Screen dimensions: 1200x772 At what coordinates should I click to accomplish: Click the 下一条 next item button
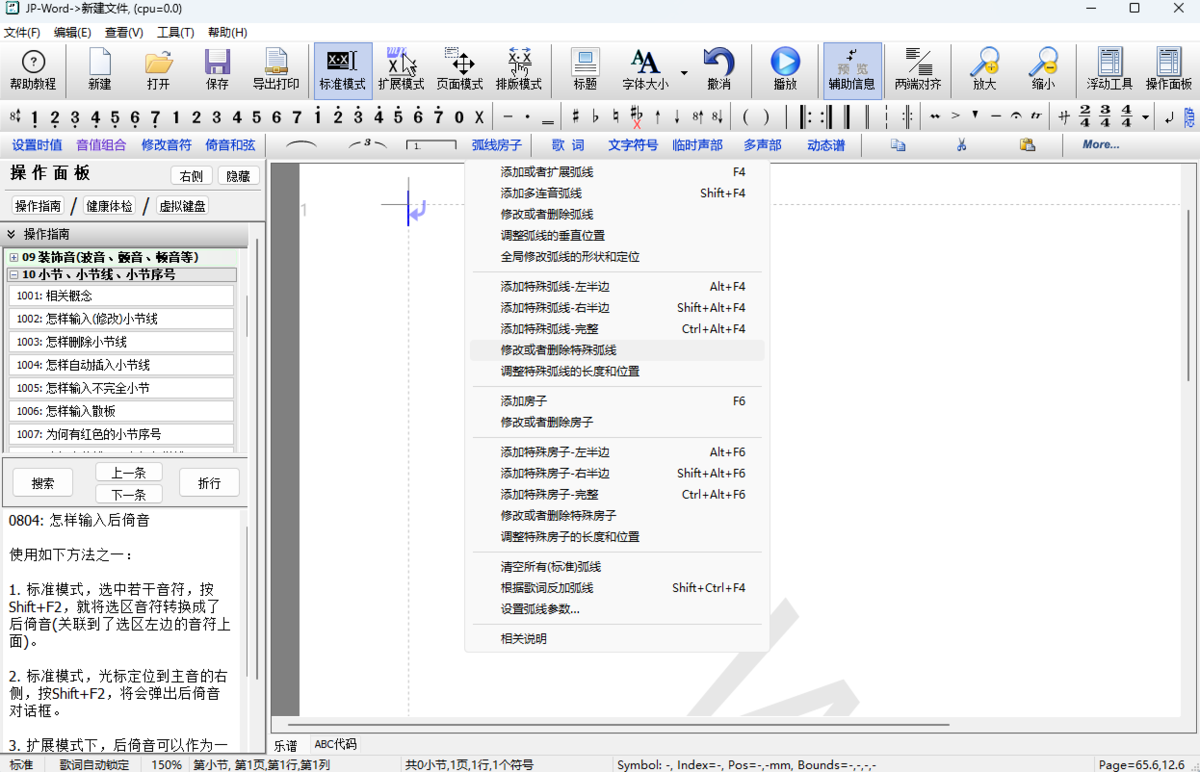click(x=129, y=495)
